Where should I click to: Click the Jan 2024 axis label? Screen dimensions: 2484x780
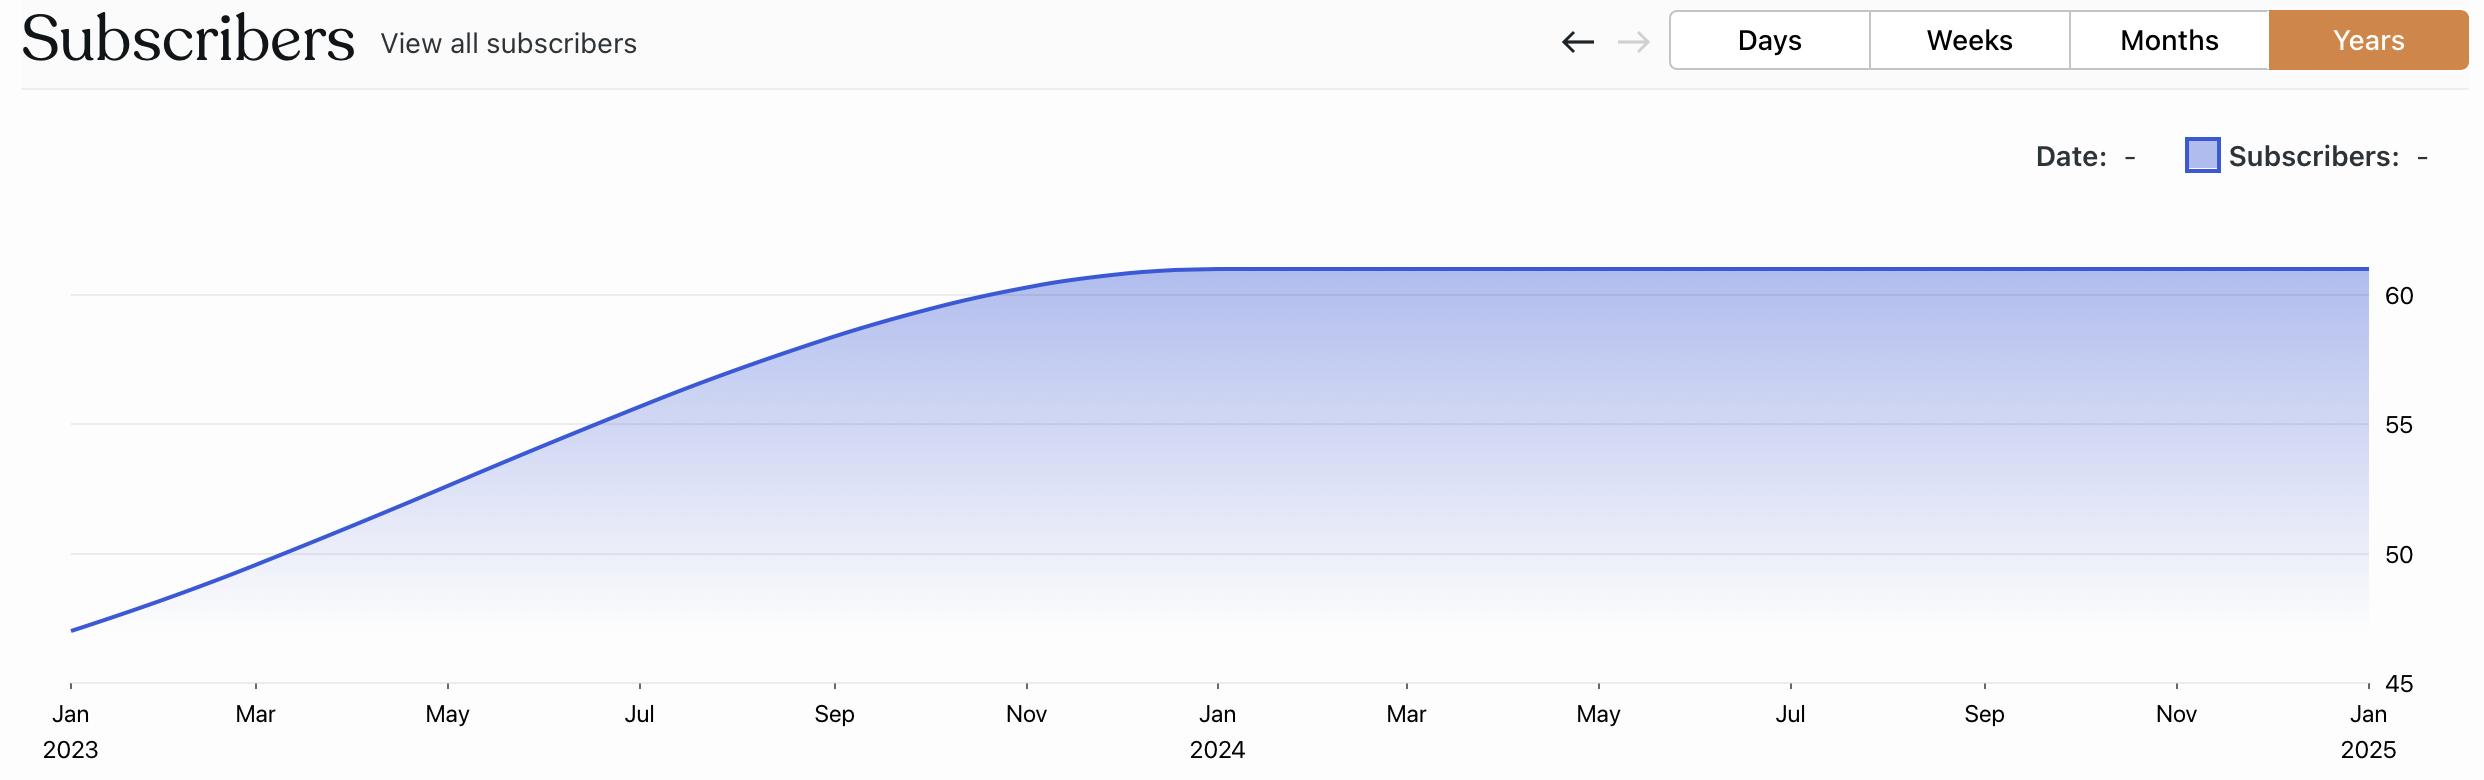click(1217, 731)
